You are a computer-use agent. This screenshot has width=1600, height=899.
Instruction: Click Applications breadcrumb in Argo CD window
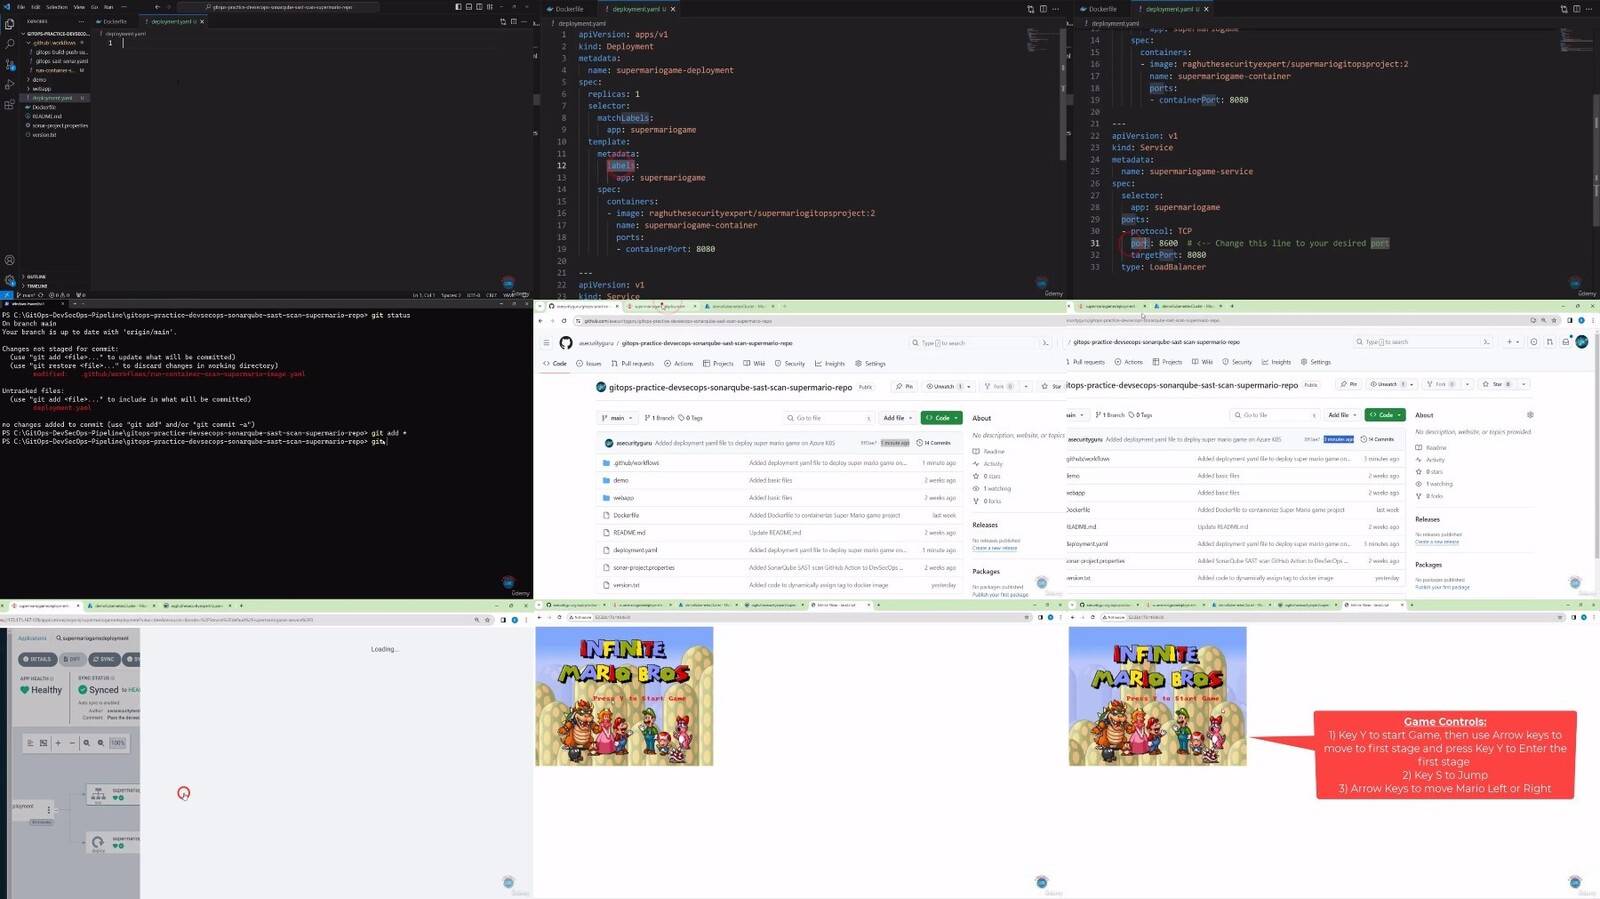[x=32, y=638]
